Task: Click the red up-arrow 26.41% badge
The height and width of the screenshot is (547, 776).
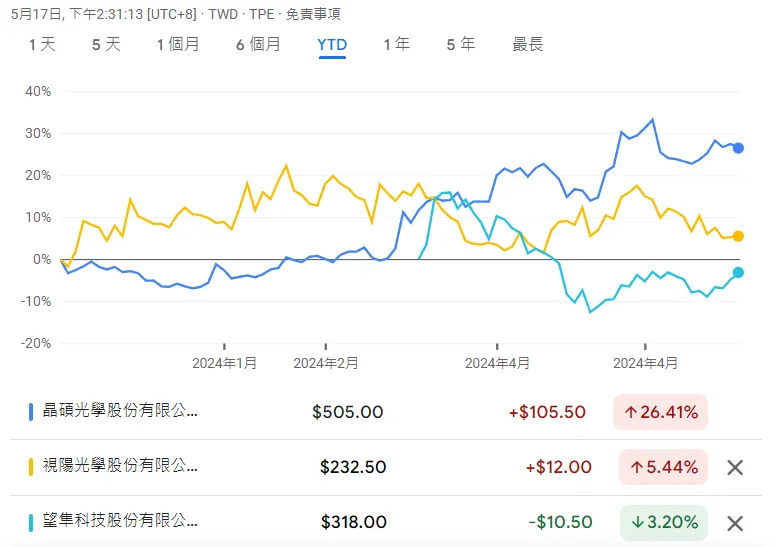Action: (662, 412)
